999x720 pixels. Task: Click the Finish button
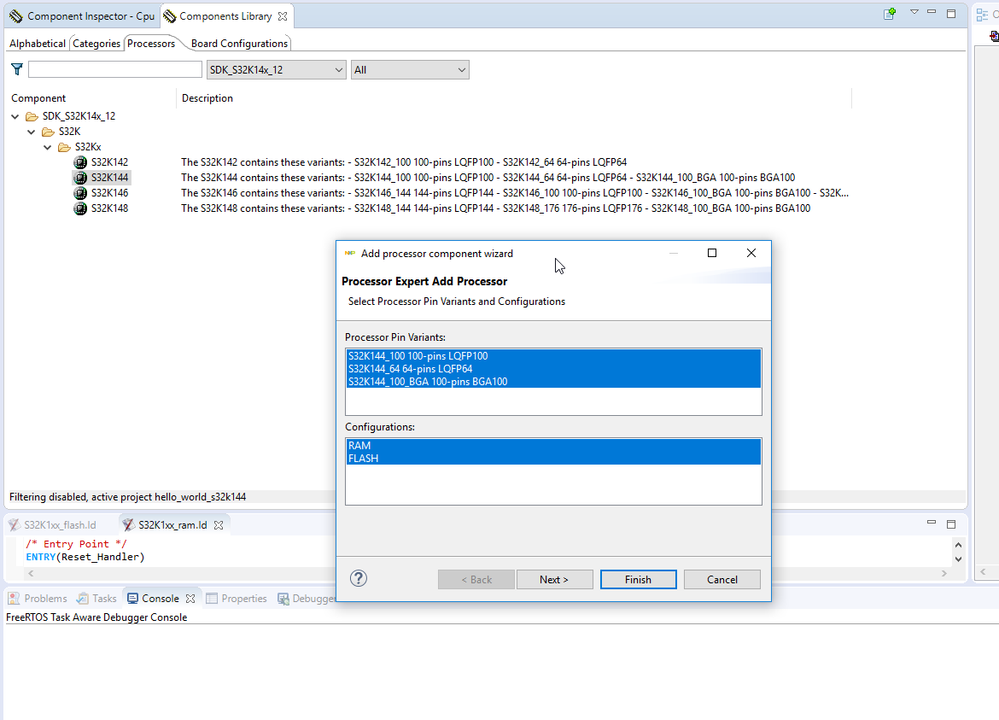pyautogui.click(x=638, y=579)
